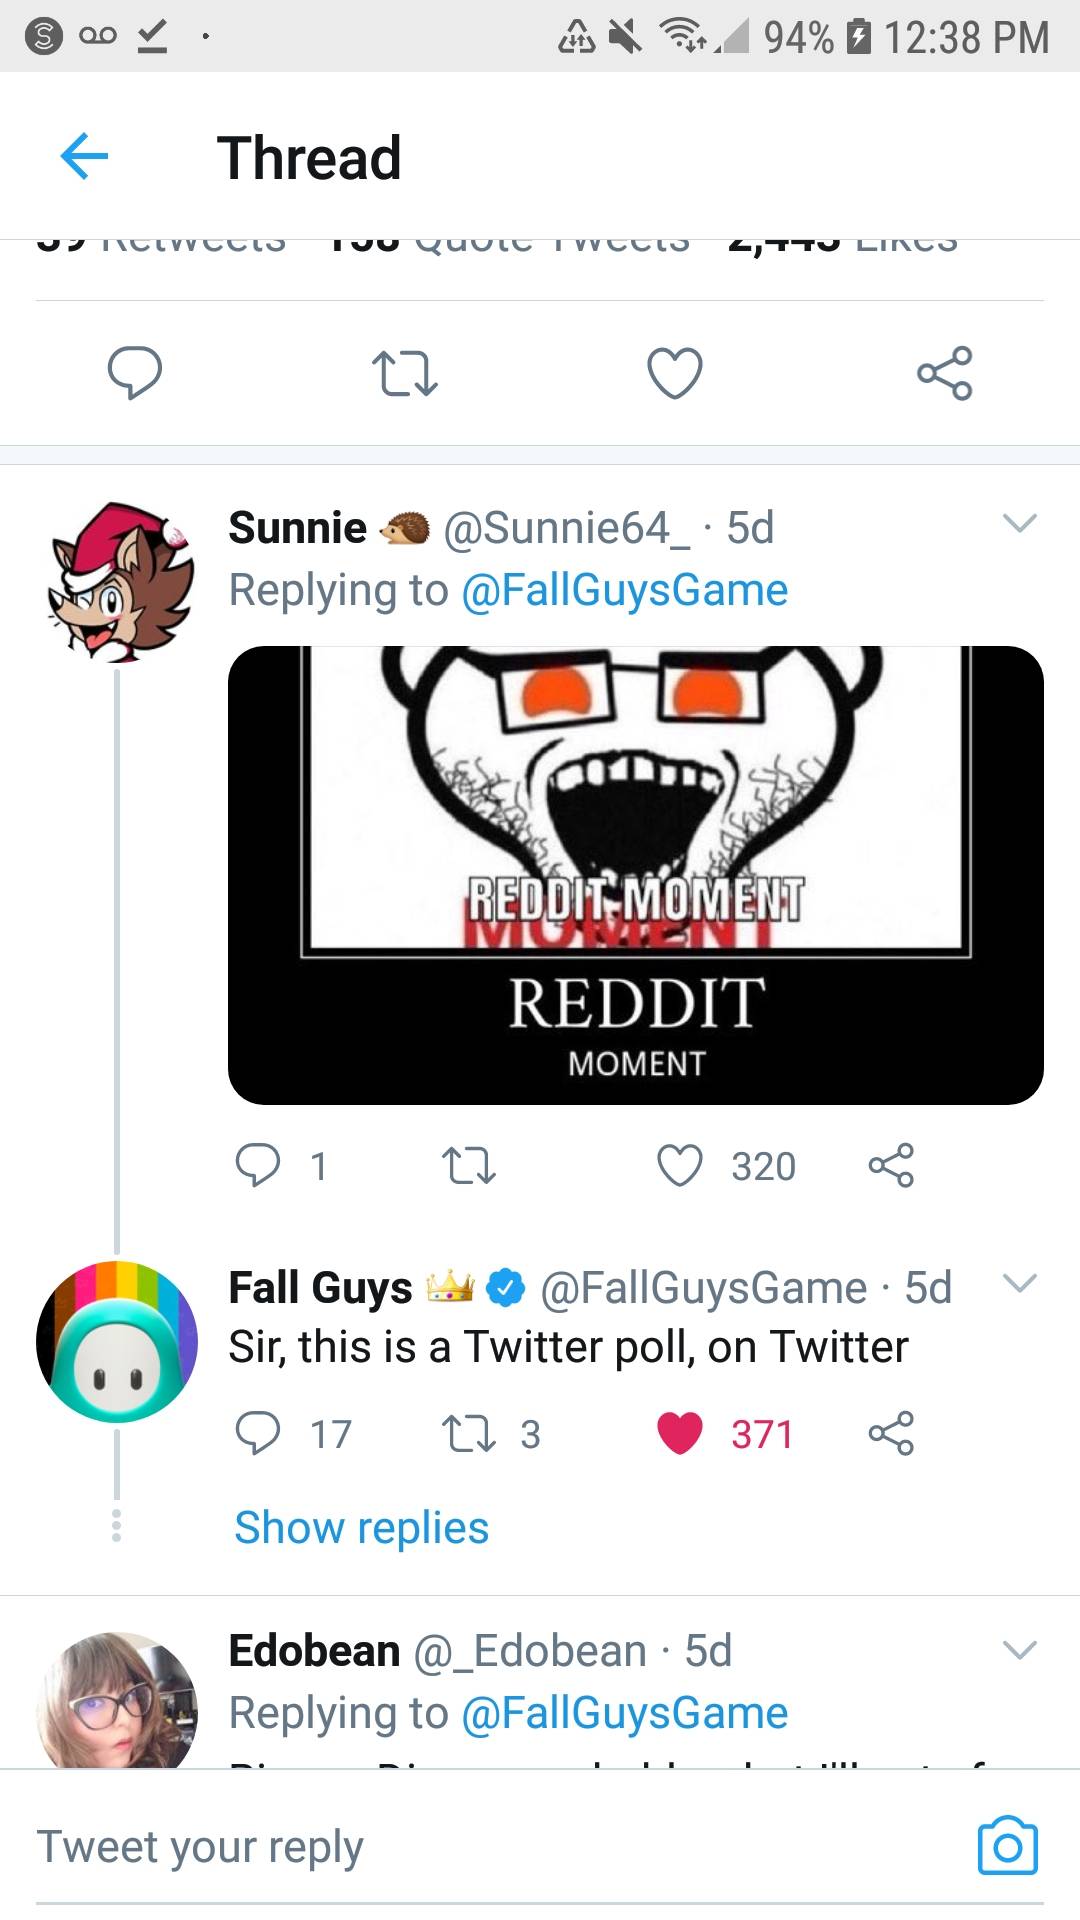Open @FallGuysGame mention in Sunnie's reply

[x=624, y=590]
